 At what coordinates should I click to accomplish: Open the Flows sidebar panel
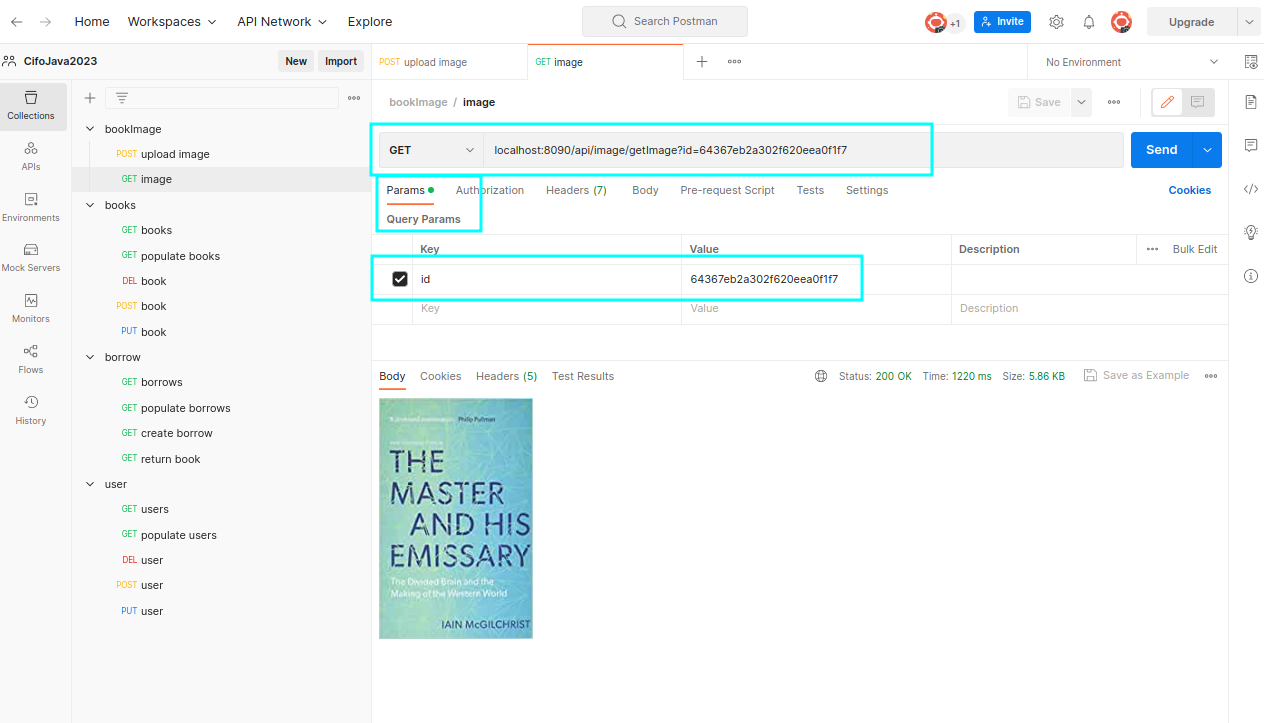(x=31, y=359)
